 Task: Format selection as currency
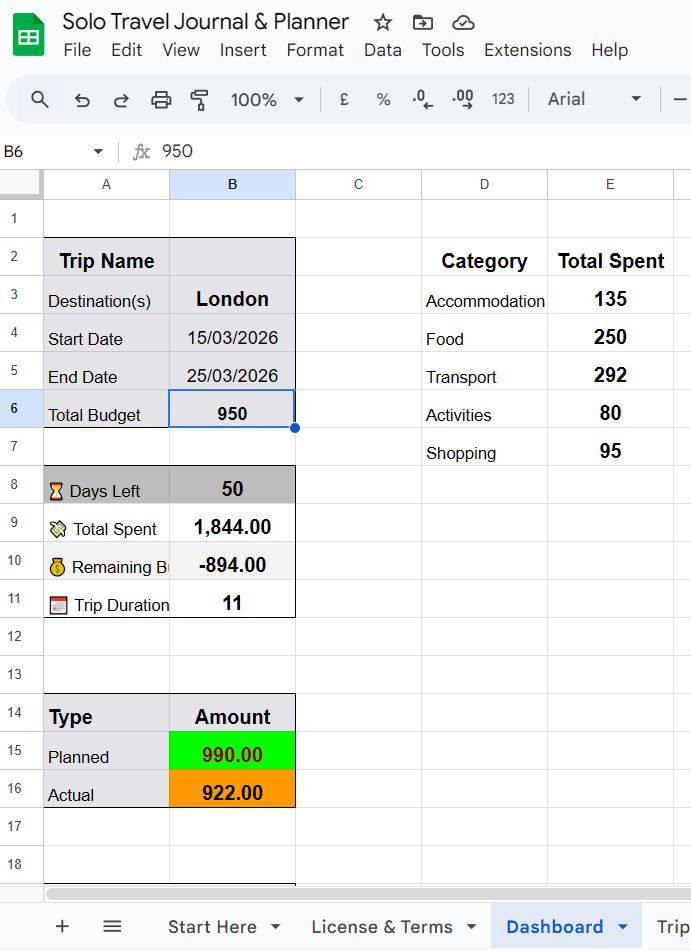click(344, 99)
